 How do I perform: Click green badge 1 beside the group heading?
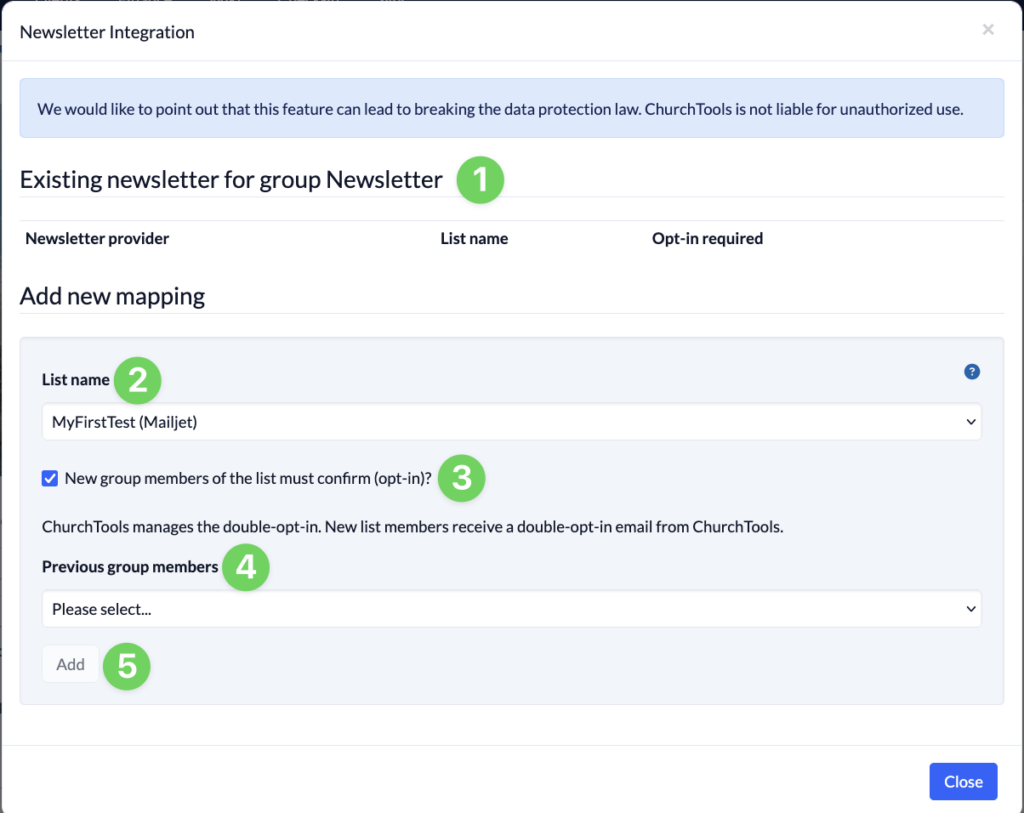pyautogui.click(x=480, y=180)
